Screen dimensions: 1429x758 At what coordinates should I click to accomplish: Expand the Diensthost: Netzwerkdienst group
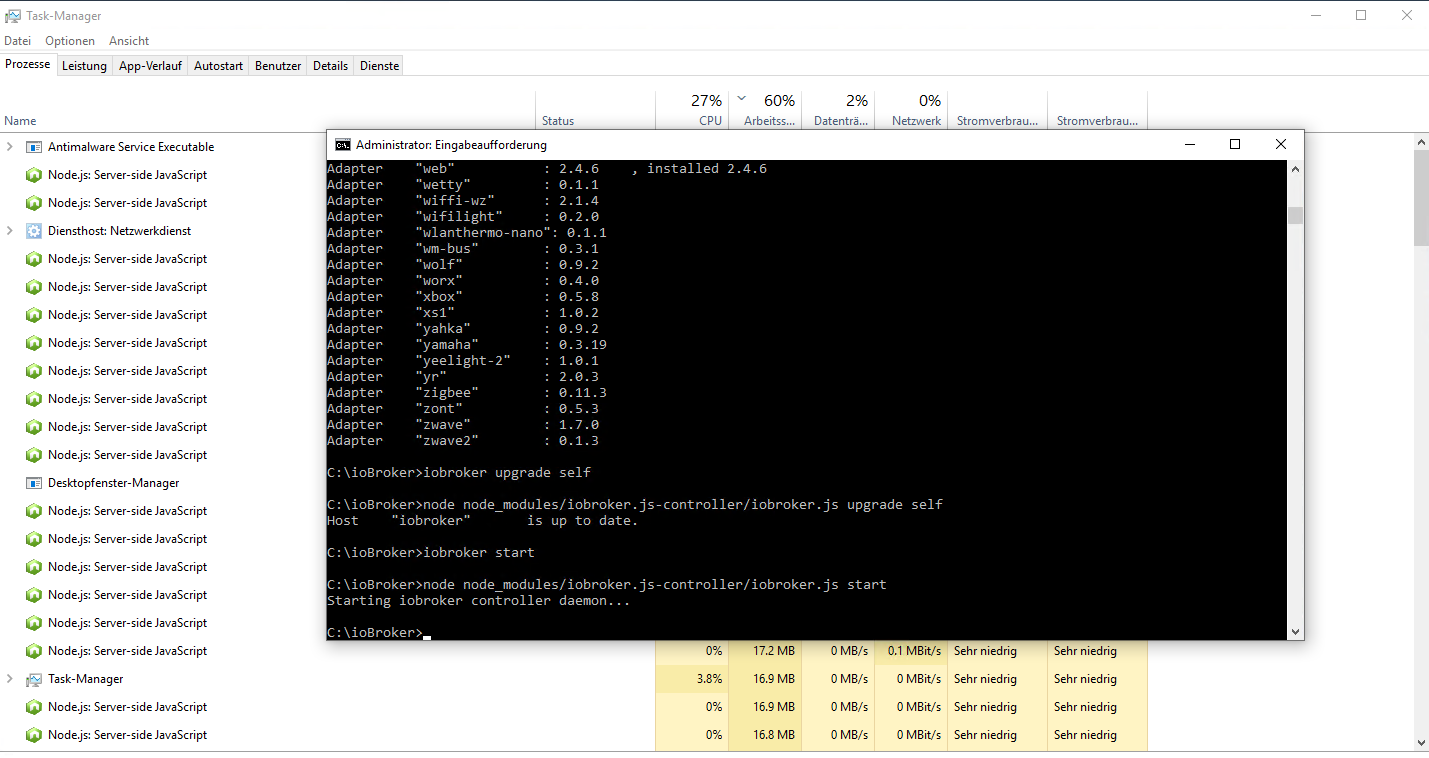point(10,231)
